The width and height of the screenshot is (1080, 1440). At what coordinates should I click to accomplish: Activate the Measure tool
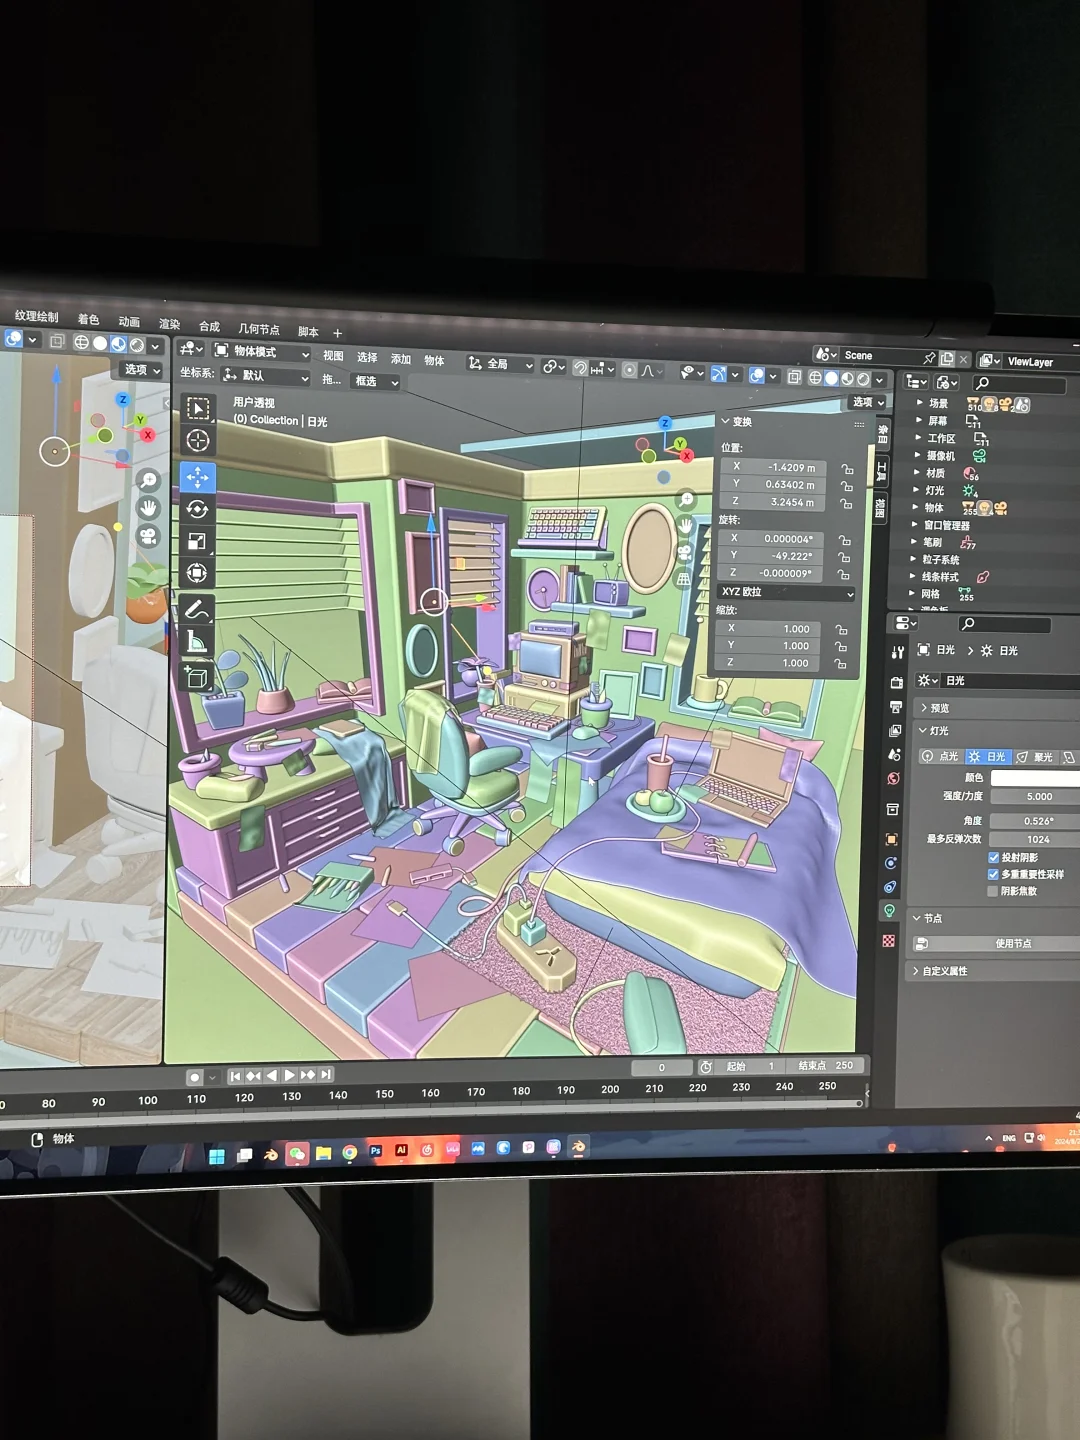(x=197, y=642)
